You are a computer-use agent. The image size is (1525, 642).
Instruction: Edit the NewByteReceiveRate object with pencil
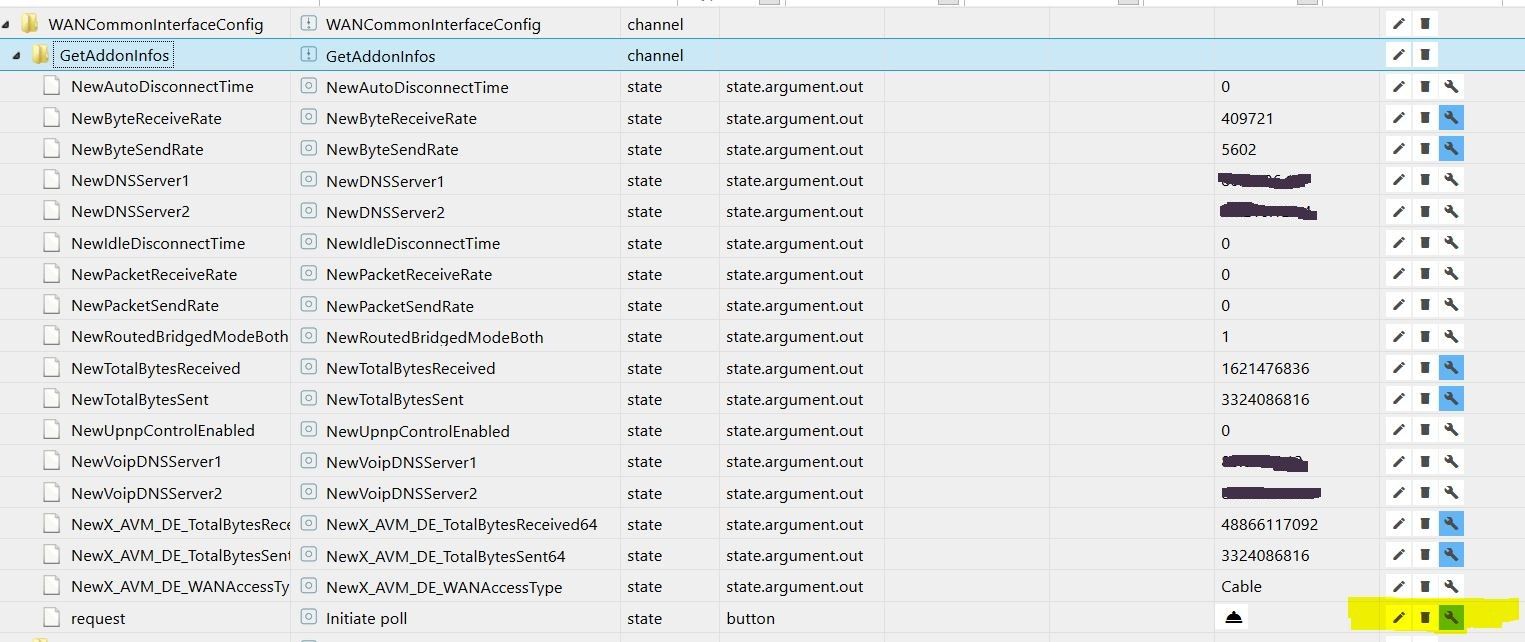pyautogui.click(x=1399, y=118)
